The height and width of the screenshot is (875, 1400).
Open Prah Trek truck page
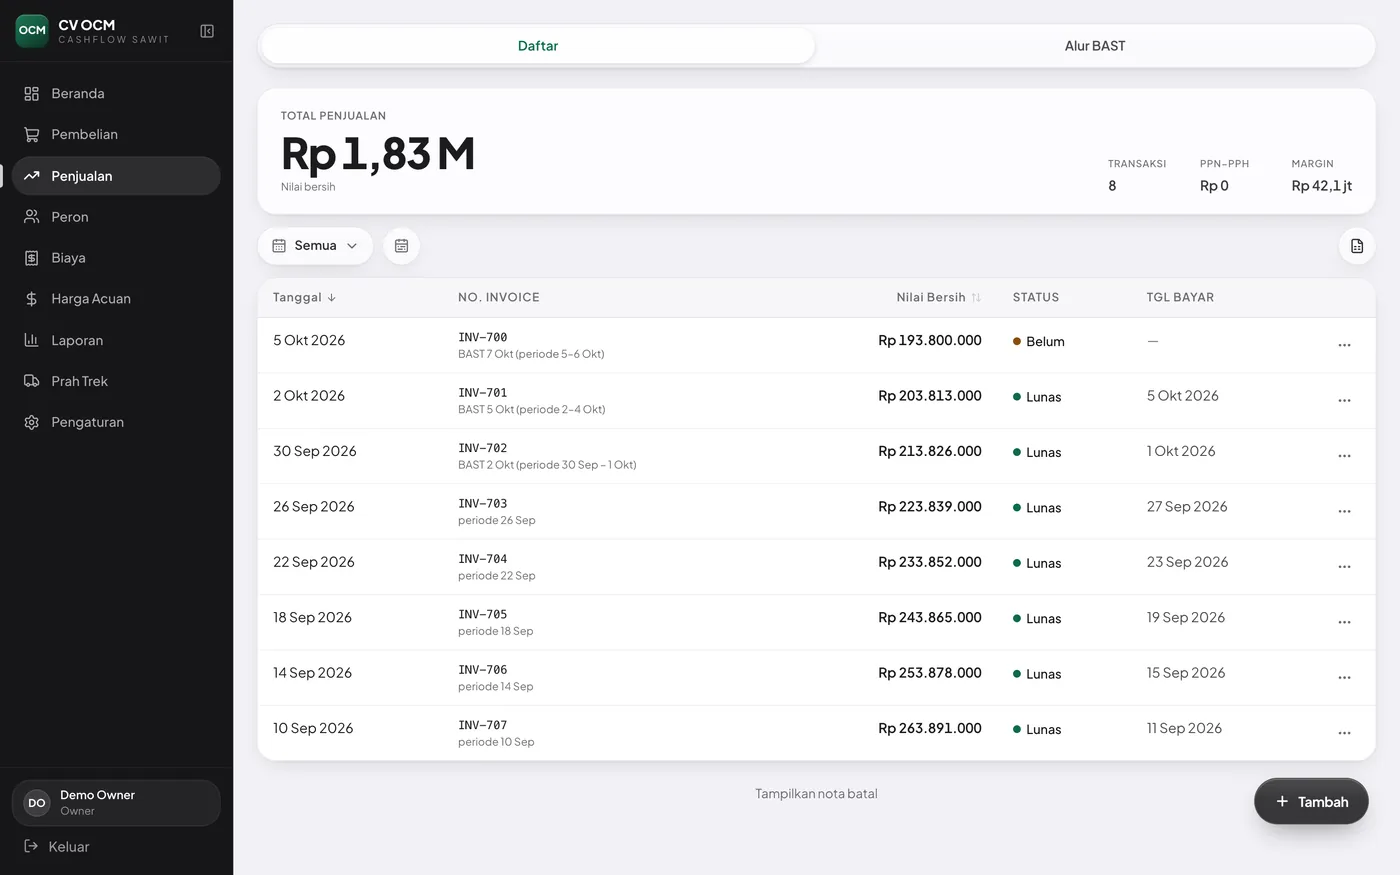pyautogui.click(x=116, y=381)
